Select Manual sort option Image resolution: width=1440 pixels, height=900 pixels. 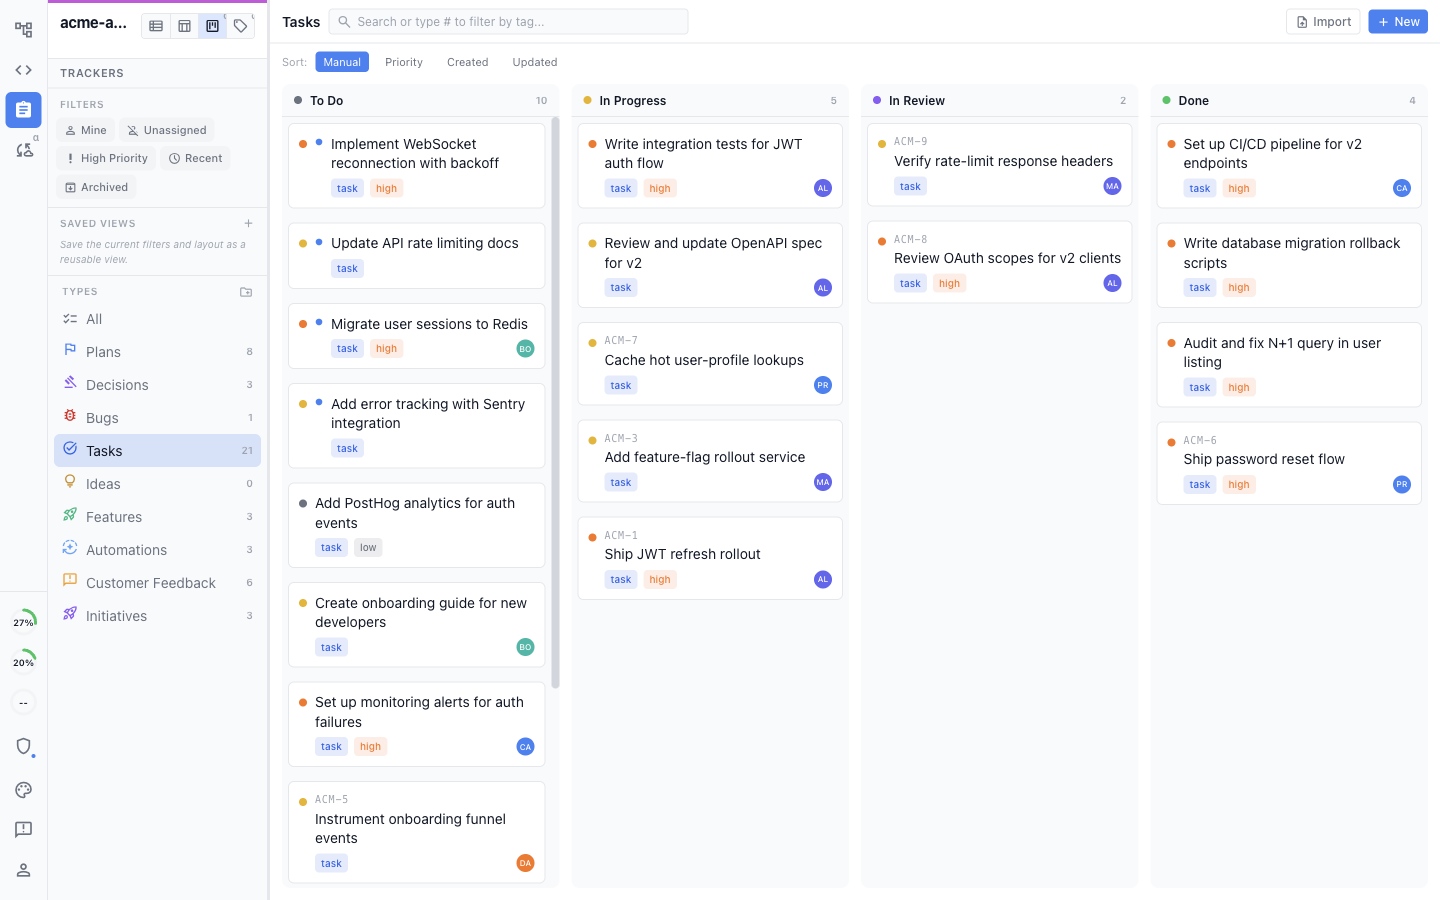[x=342, y=62]
